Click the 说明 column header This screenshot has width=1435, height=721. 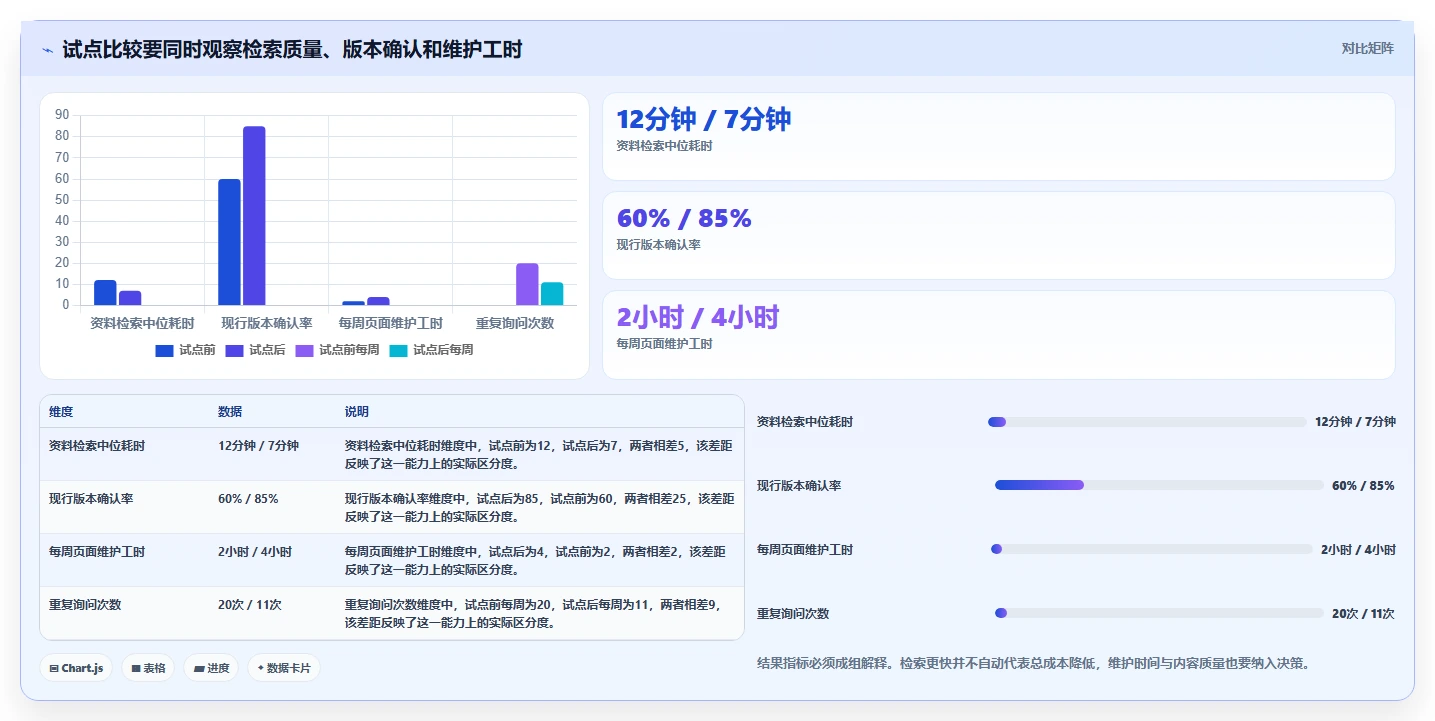tap(357, 412)
